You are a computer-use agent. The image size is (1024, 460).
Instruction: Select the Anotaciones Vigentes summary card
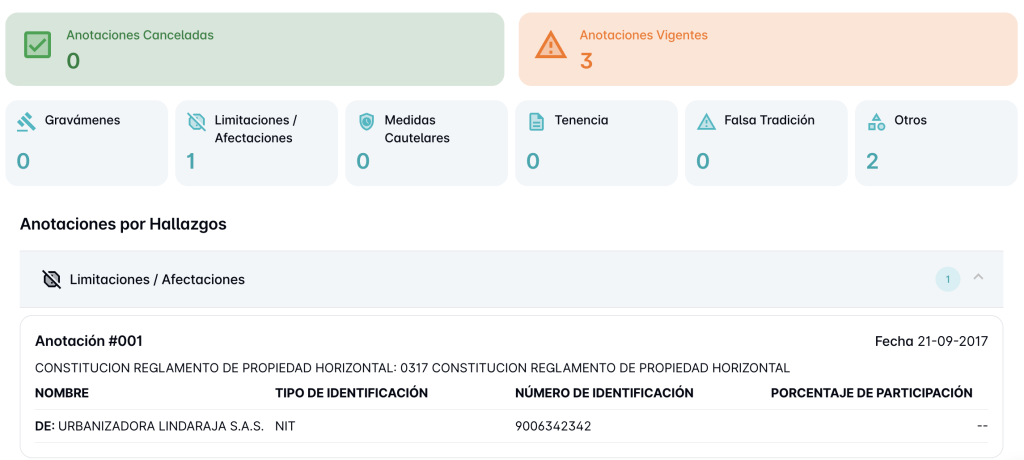767,49
